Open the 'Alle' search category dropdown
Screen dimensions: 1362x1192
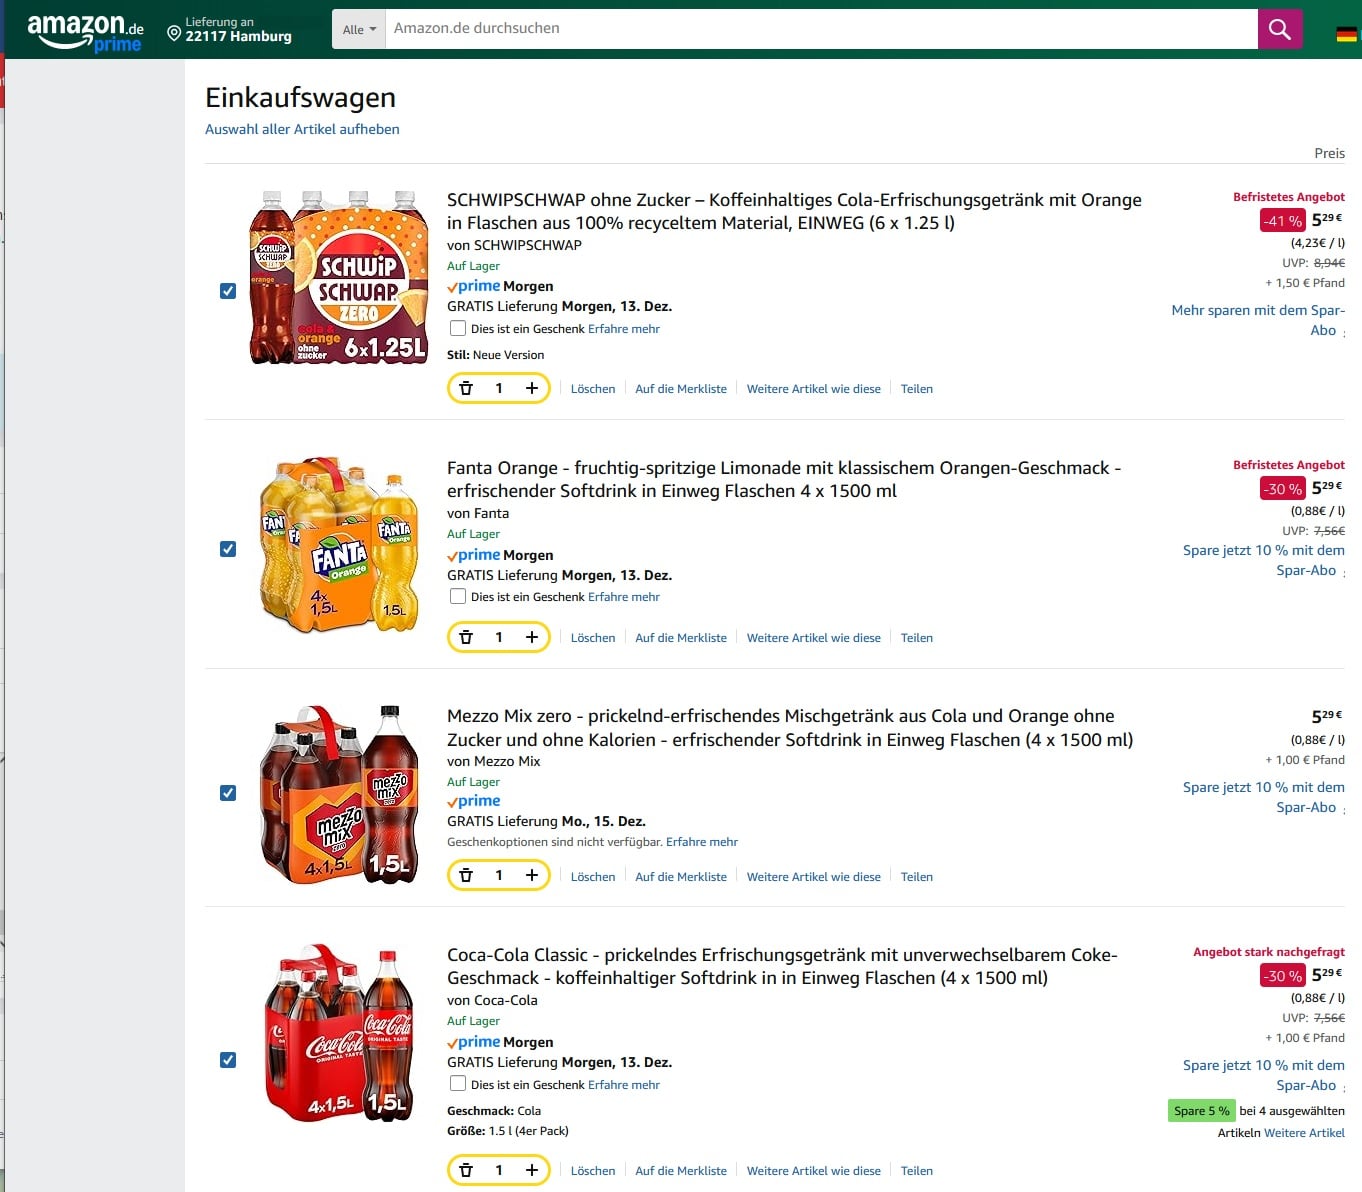point(359,29)
